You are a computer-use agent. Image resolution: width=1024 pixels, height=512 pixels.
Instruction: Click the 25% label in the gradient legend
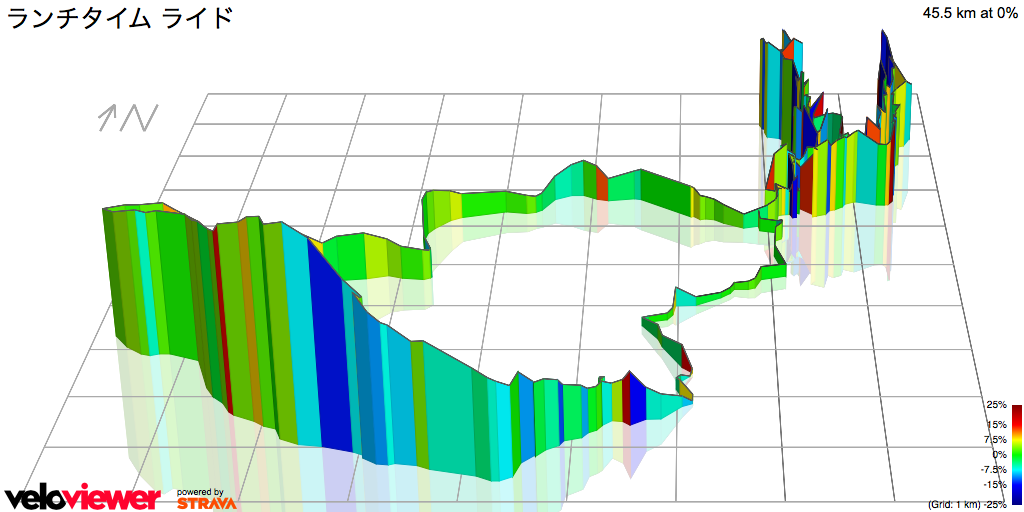click(996, 405)
